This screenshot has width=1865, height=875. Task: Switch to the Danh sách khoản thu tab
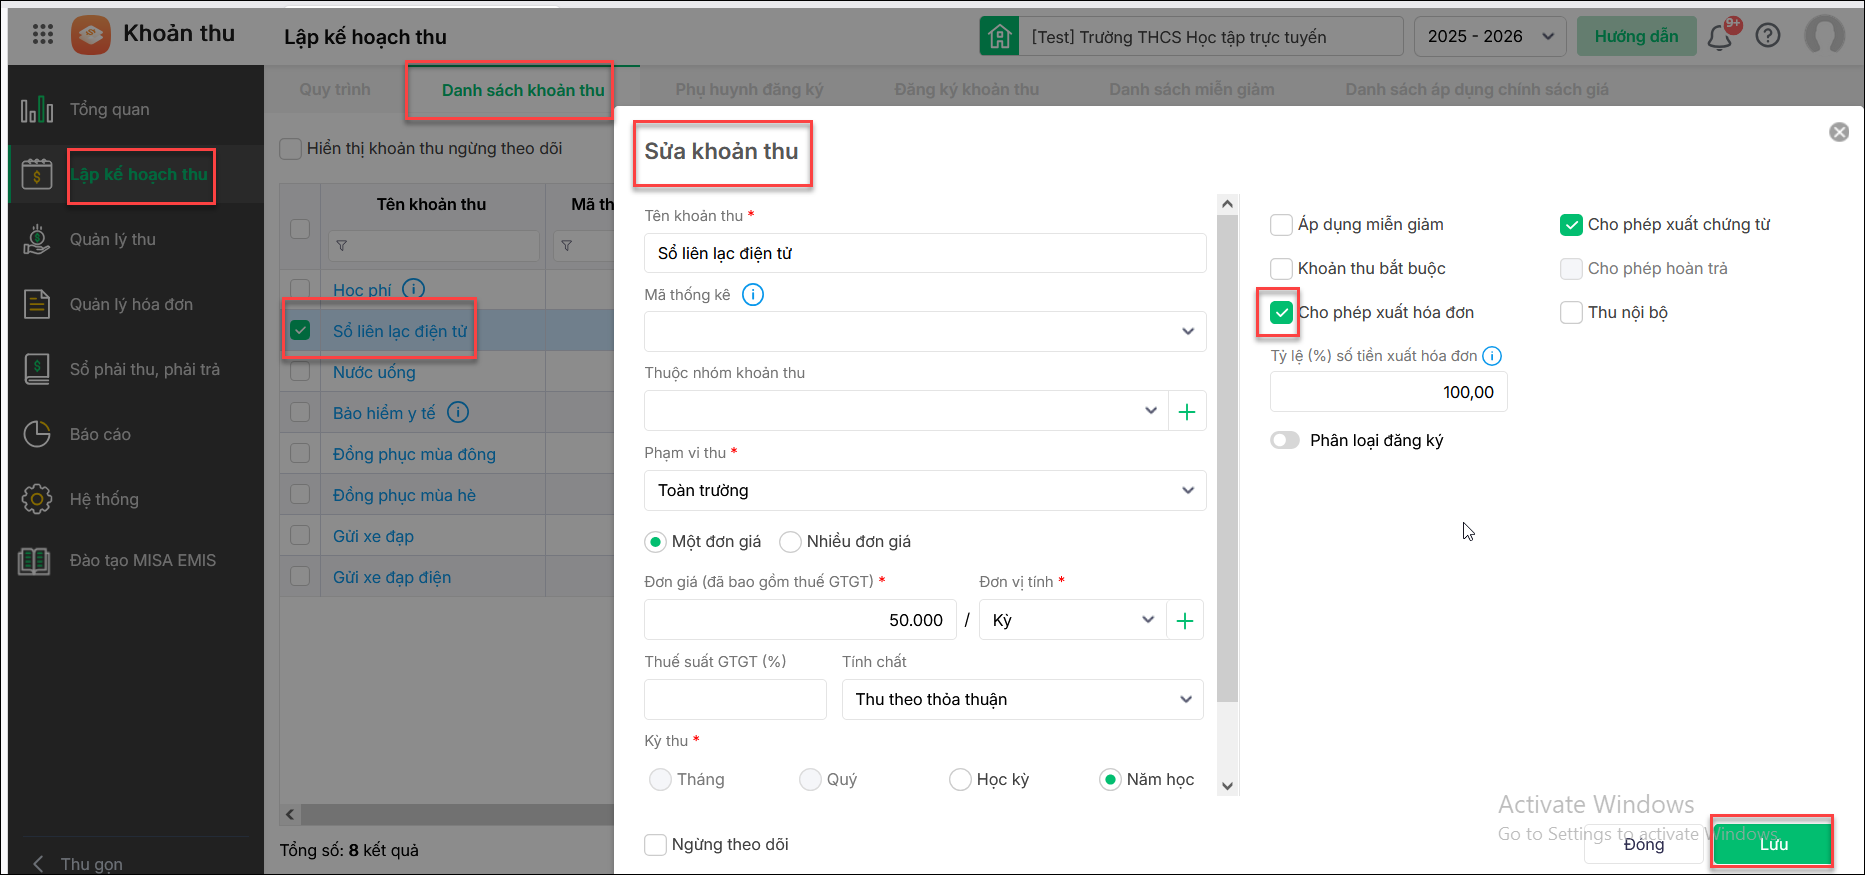pos(523,90)
